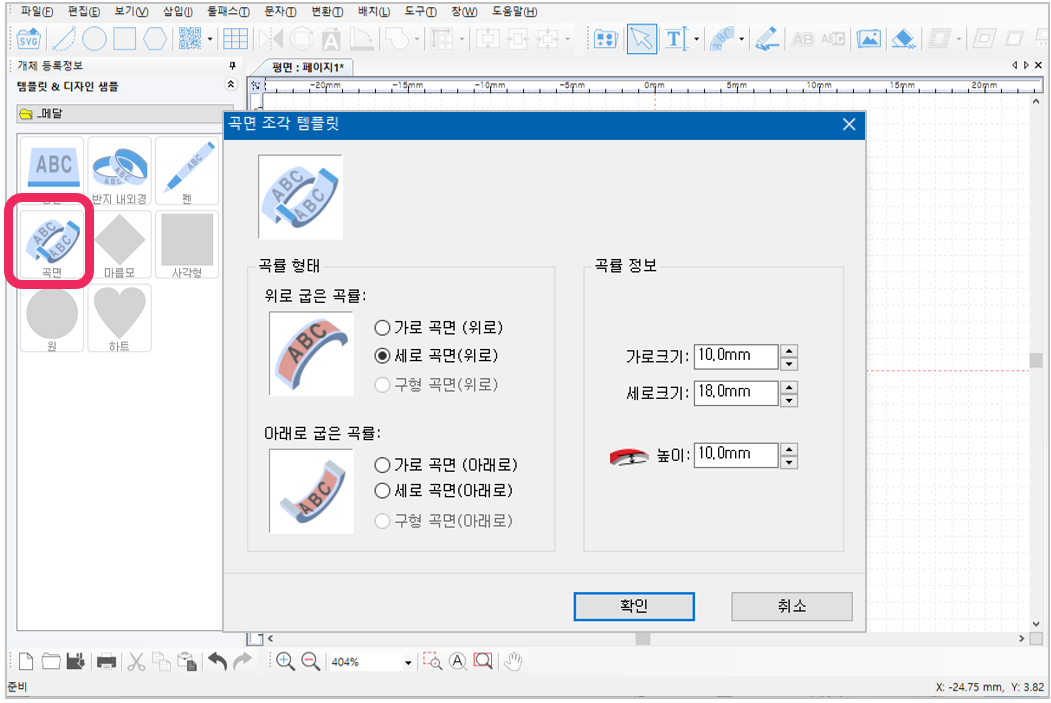Select the hand pan tool
This screenshot has height=703, width=1051.
click(513, 661)
